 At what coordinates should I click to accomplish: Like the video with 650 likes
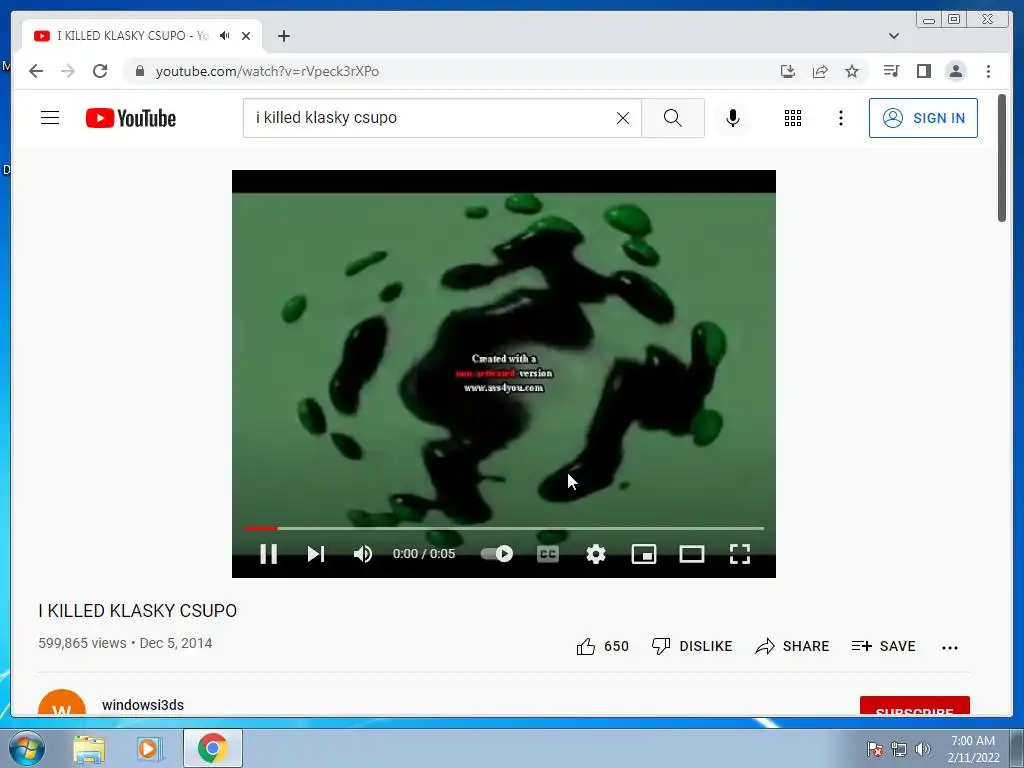602,647
